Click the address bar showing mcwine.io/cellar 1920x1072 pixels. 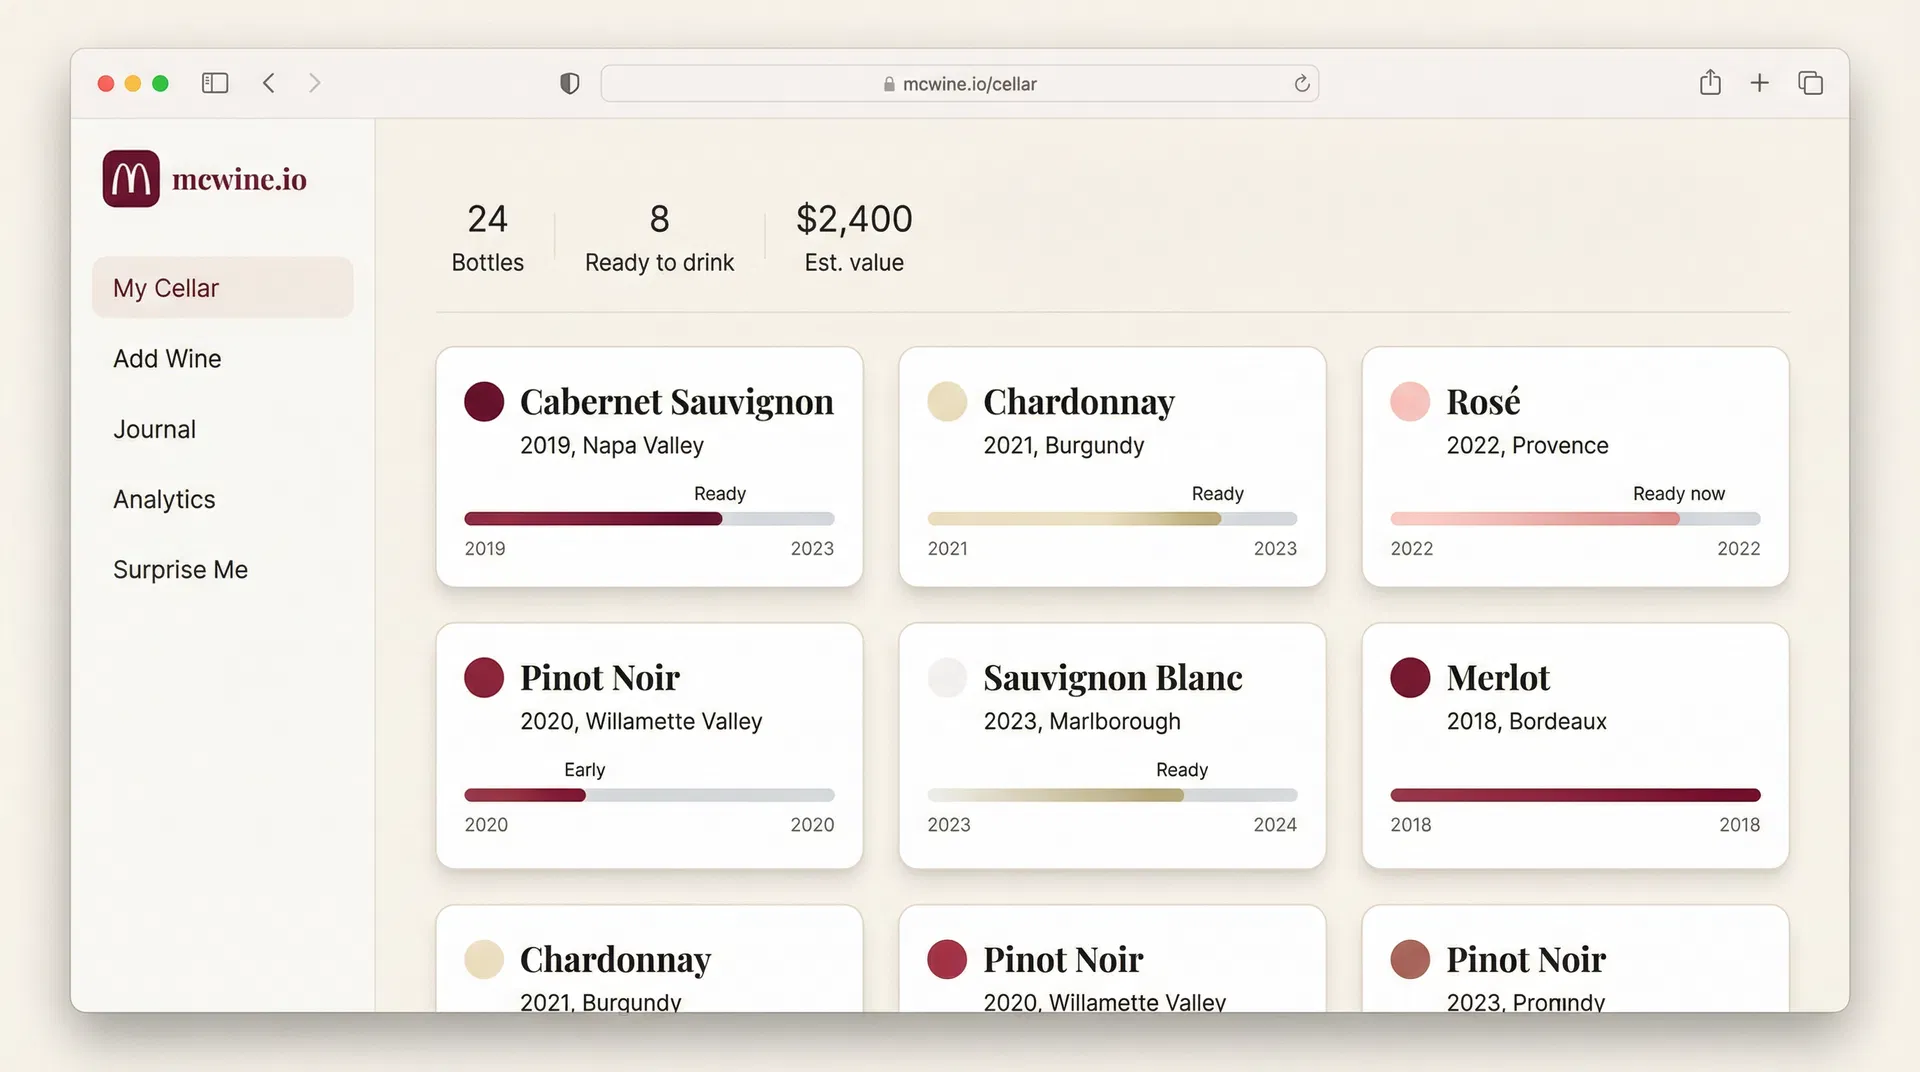(960, 83)
